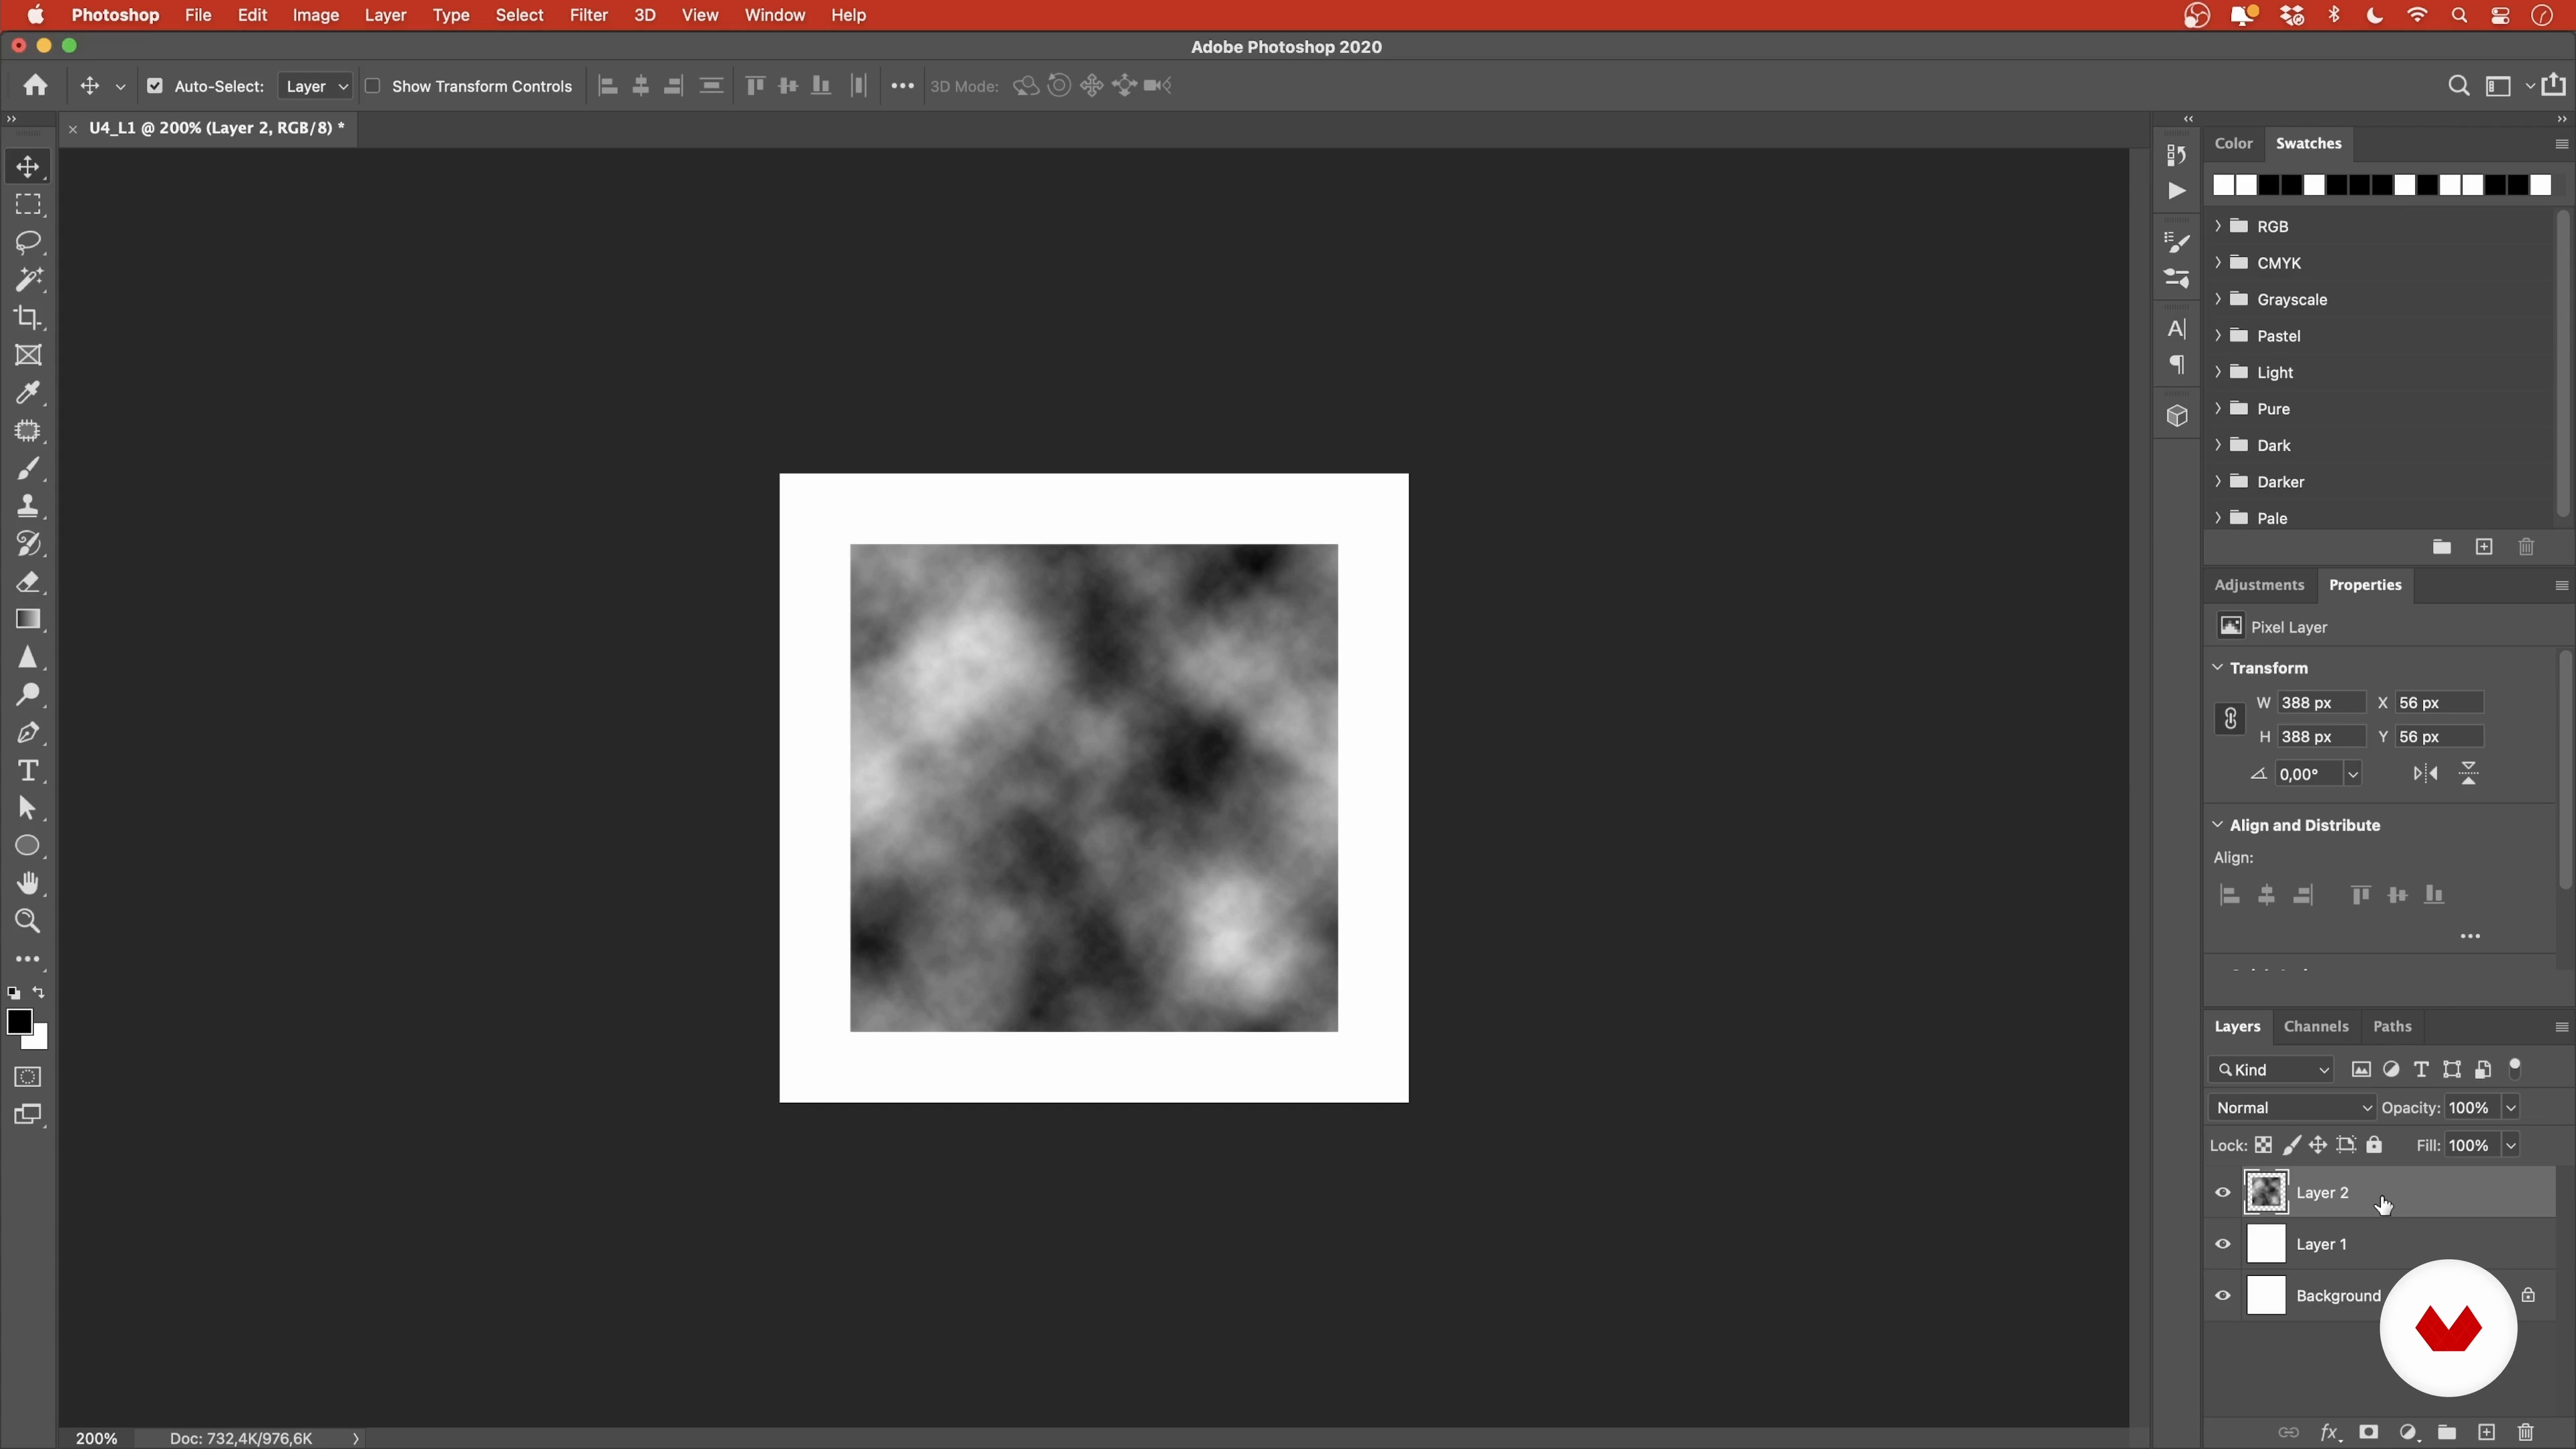Screen dimensions: 2576x1449
Task: Select the Zoom tool
Action: pyautogui.click(x=28, y=921)
